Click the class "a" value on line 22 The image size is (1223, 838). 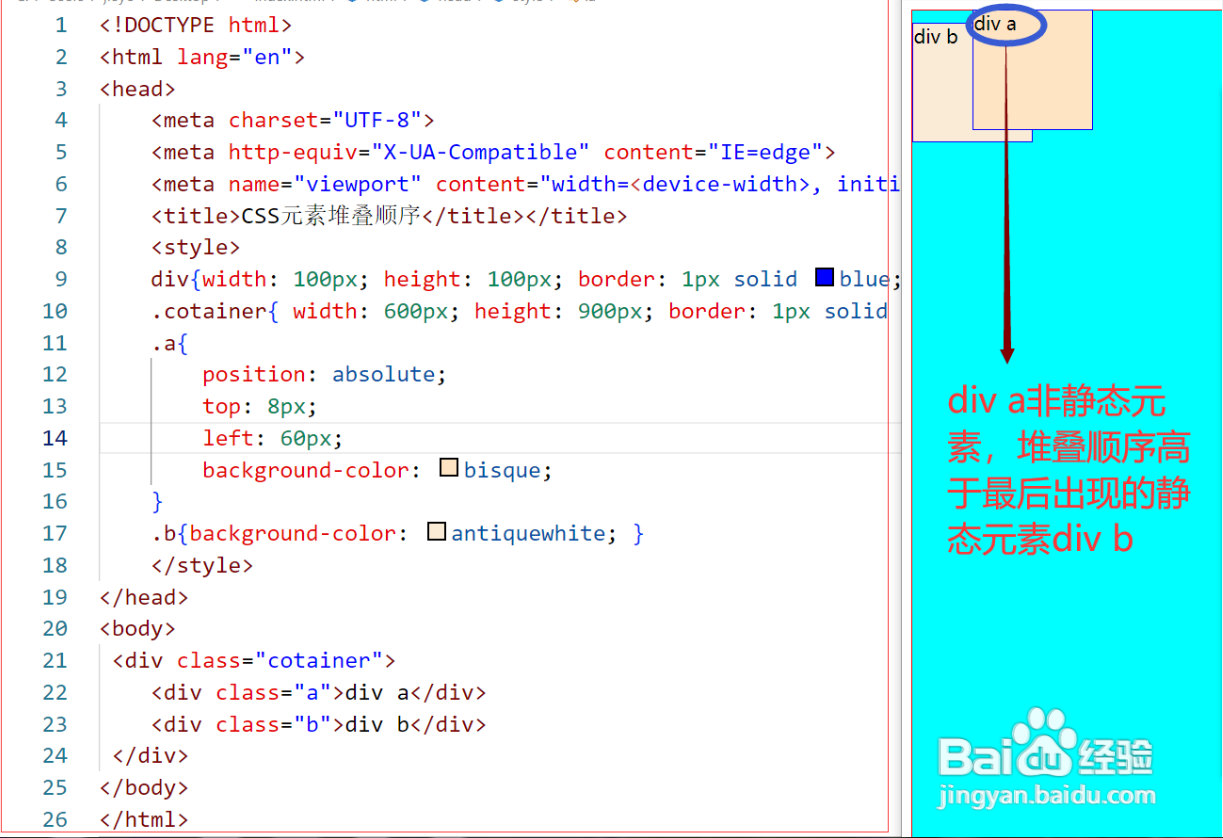pos(312,693)
